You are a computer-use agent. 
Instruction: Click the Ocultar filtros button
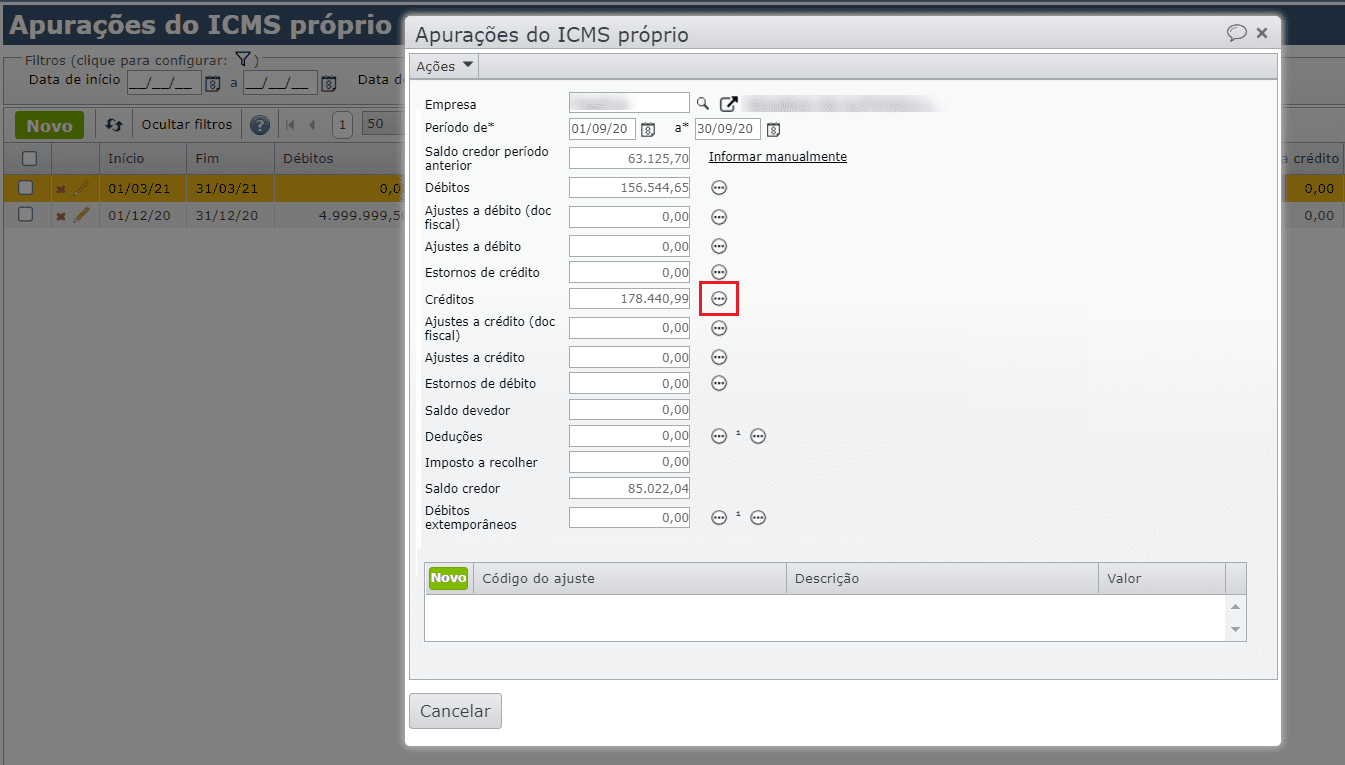click(x=187, y=123)
